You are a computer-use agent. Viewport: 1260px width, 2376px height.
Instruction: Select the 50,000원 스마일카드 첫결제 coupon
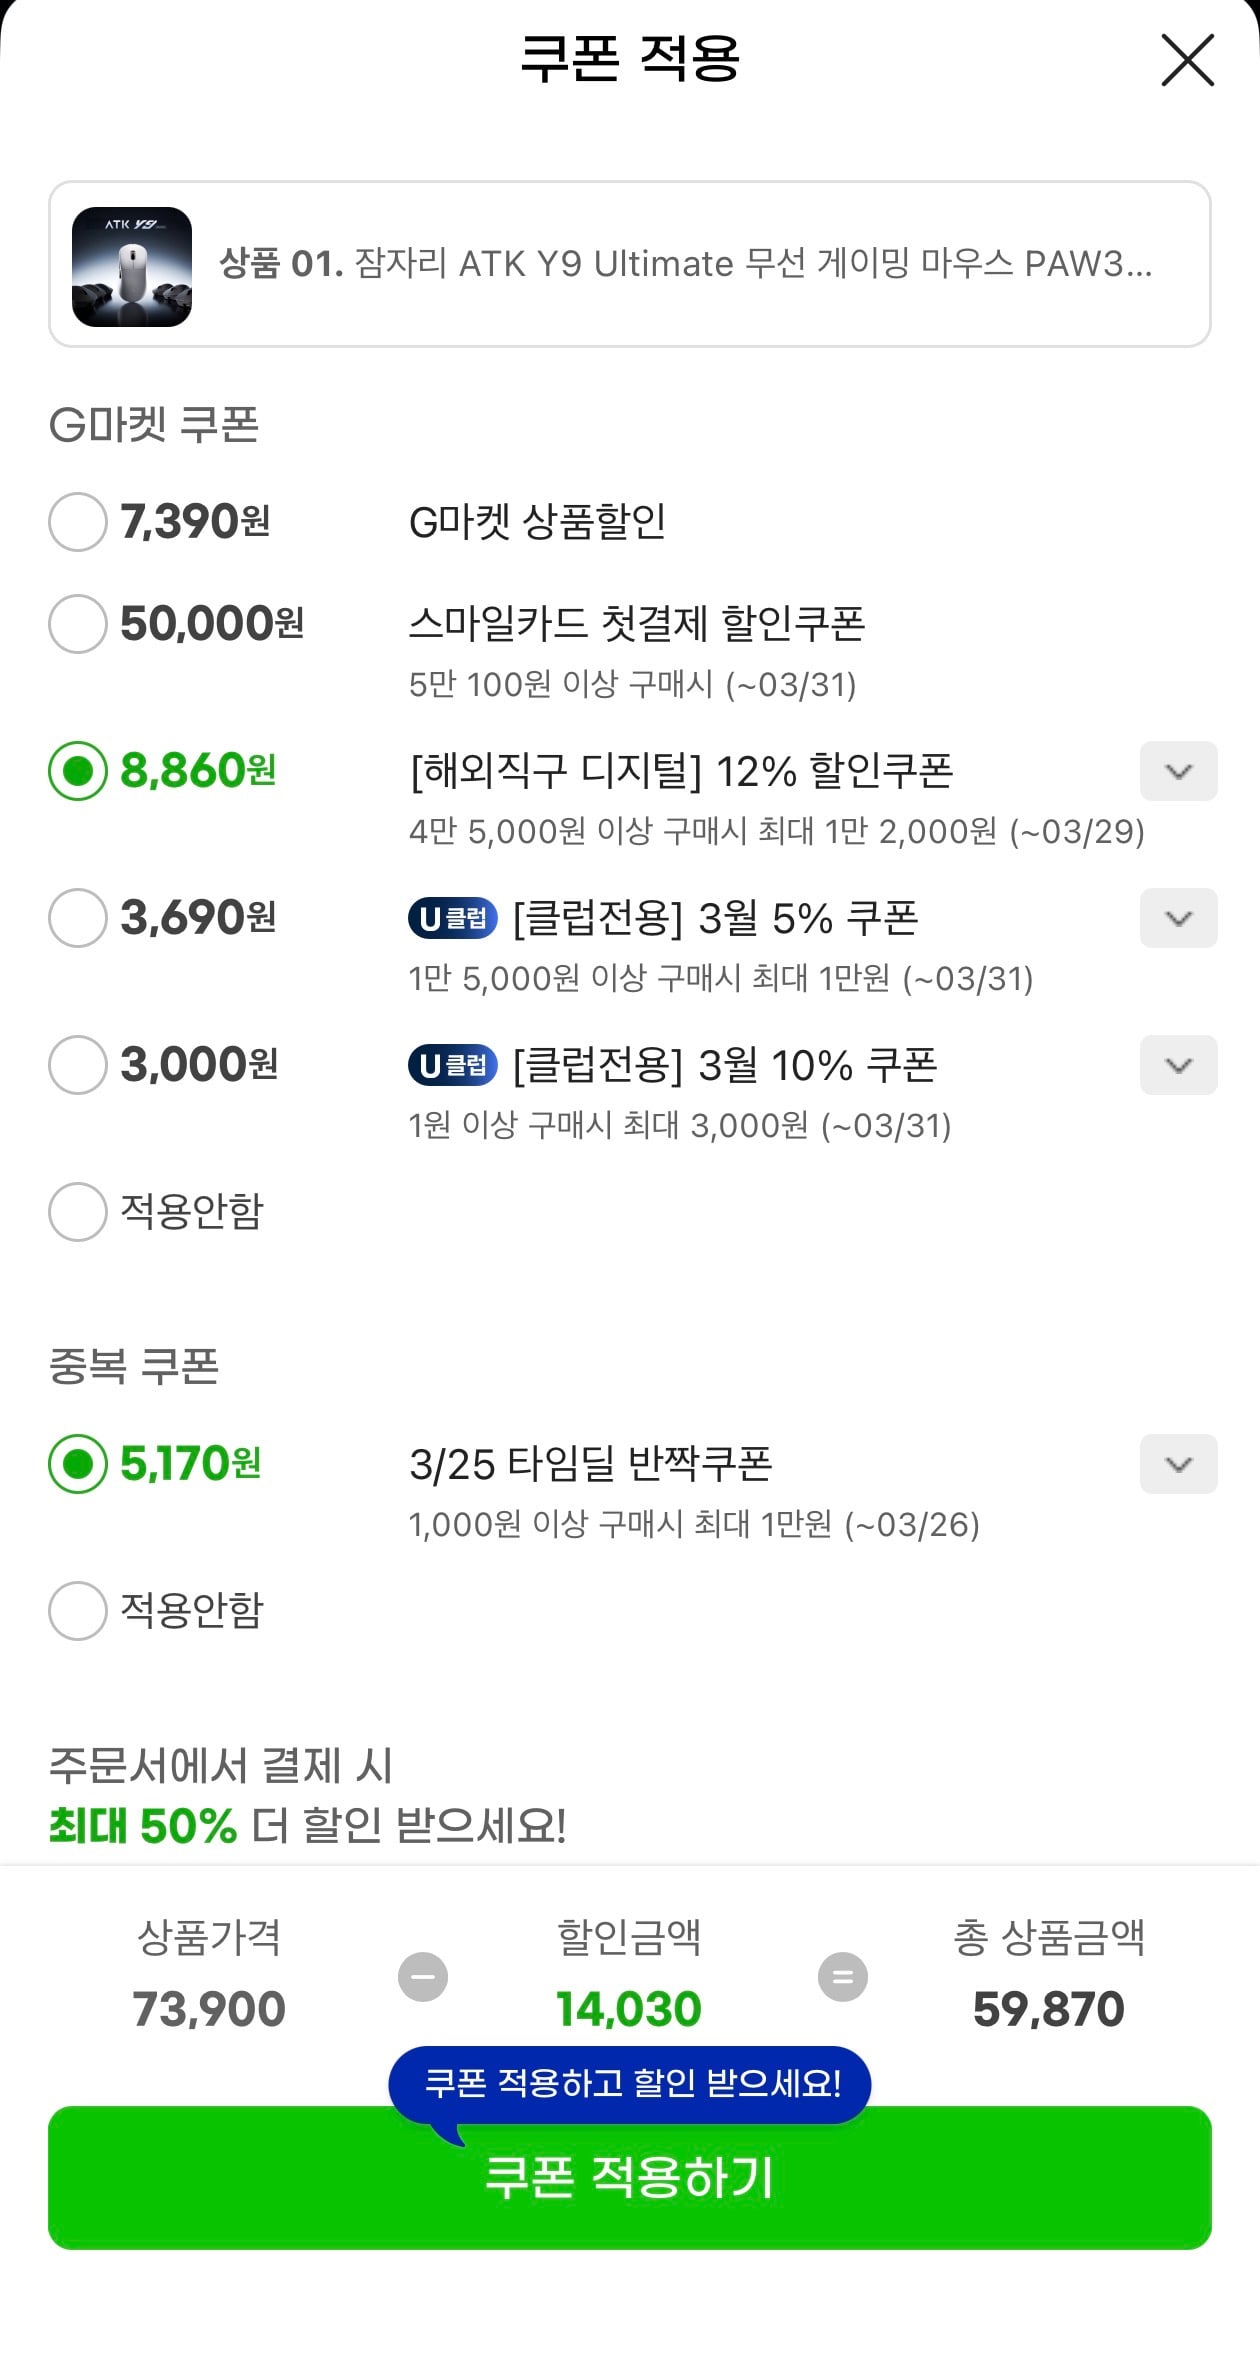78,624
